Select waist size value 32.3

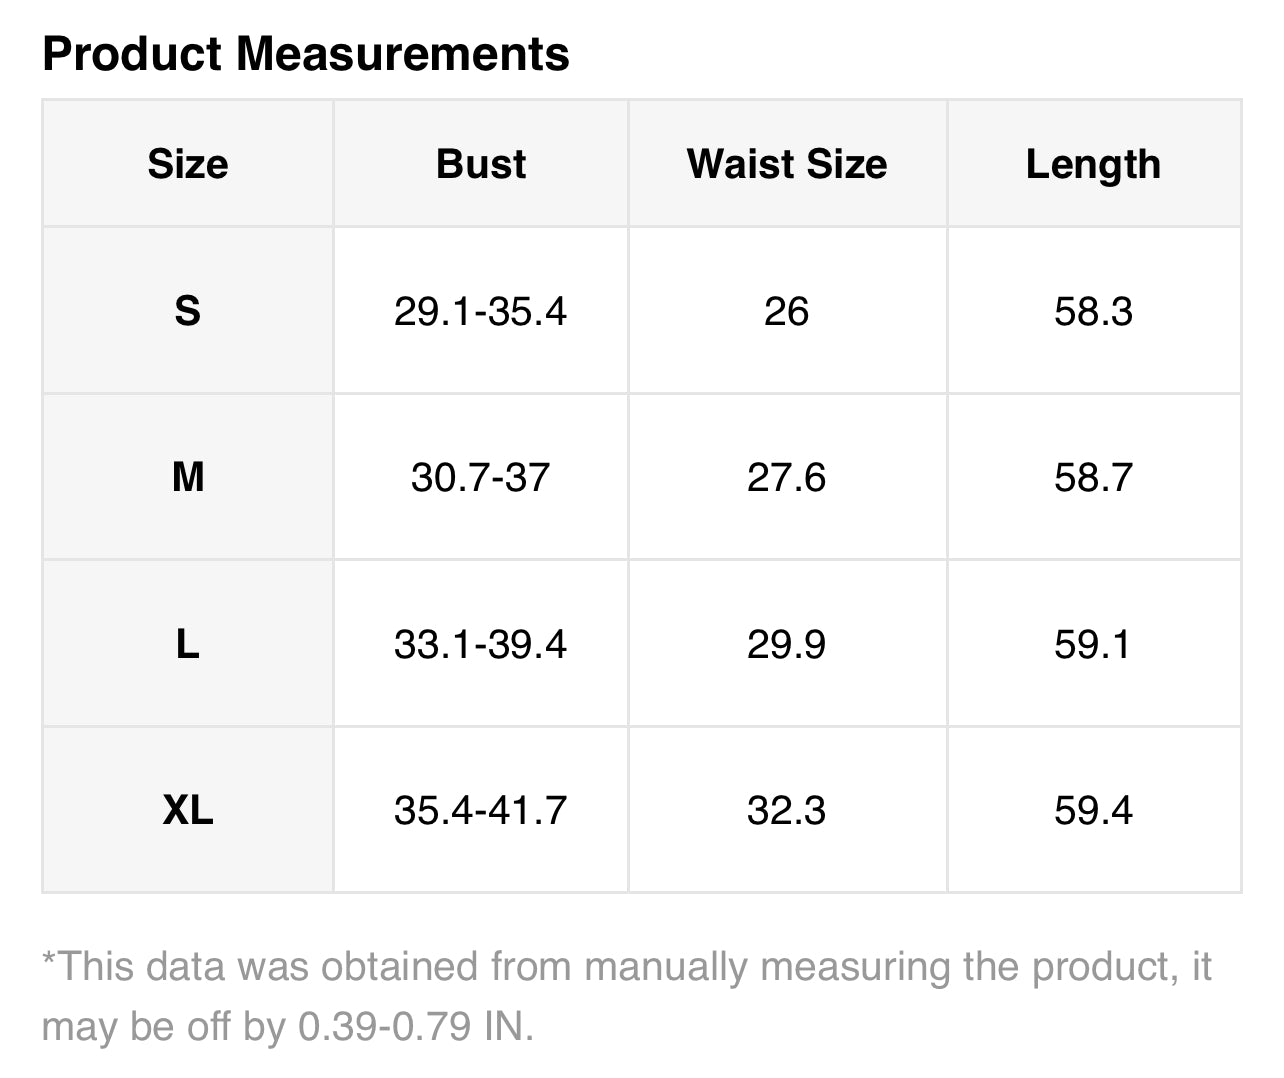pos(787,809)
